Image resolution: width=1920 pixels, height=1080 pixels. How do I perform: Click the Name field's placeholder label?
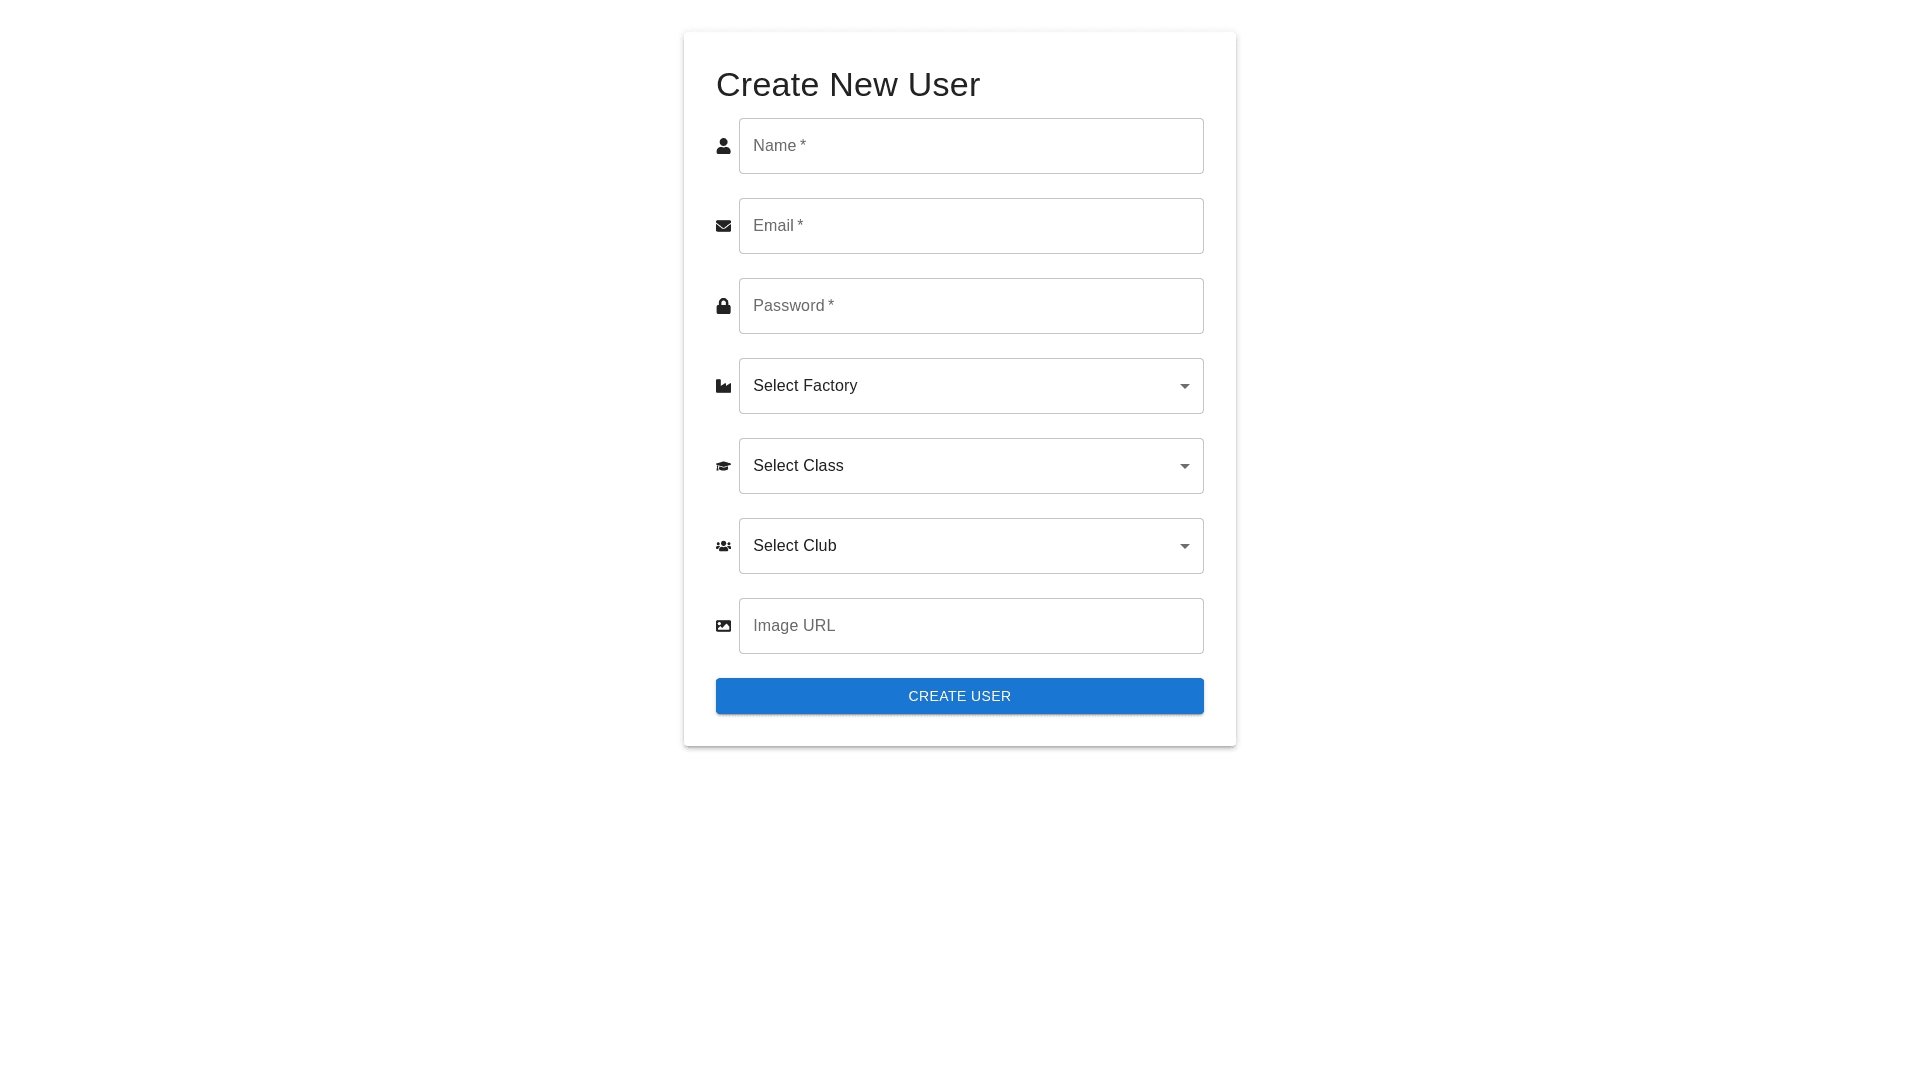[x=774, y=146]
